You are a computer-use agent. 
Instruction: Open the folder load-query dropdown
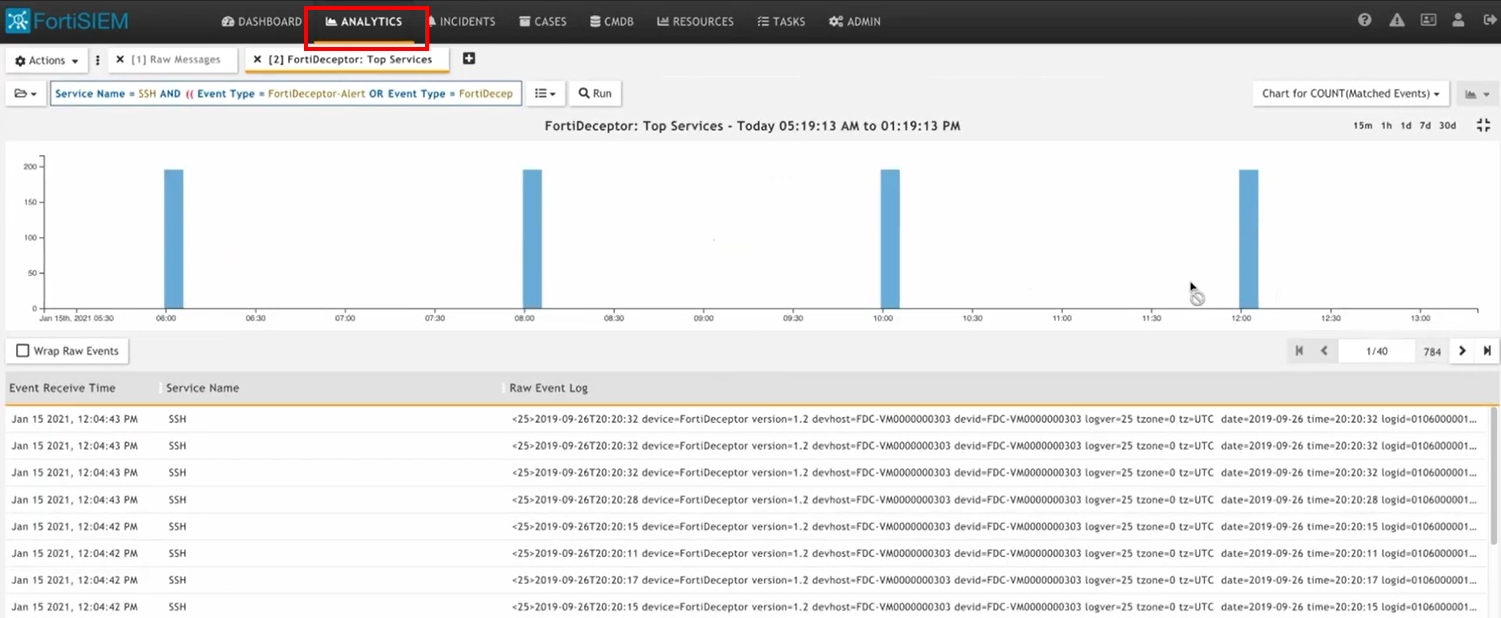point(25,94)
